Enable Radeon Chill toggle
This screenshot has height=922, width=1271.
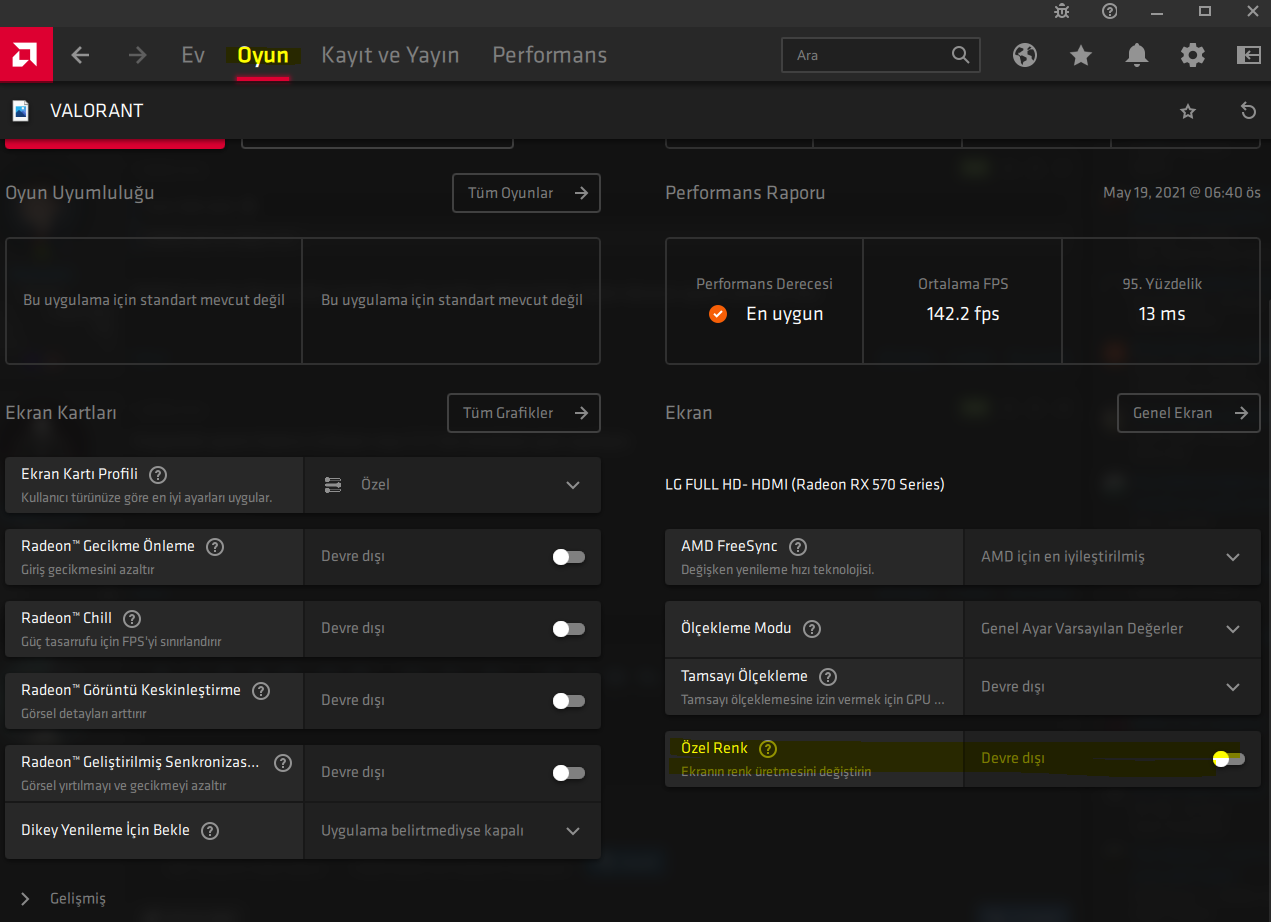pos(569,629)
